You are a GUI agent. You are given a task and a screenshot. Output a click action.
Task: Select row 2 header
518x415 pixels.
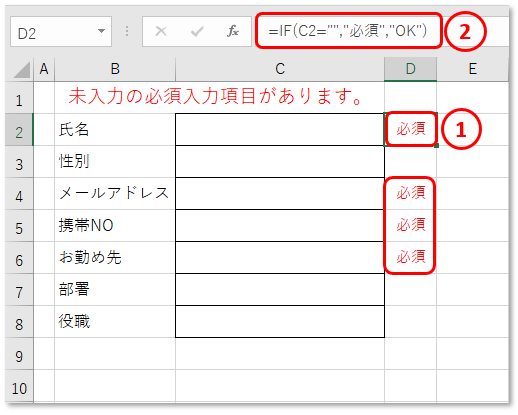tap(19, 130)
